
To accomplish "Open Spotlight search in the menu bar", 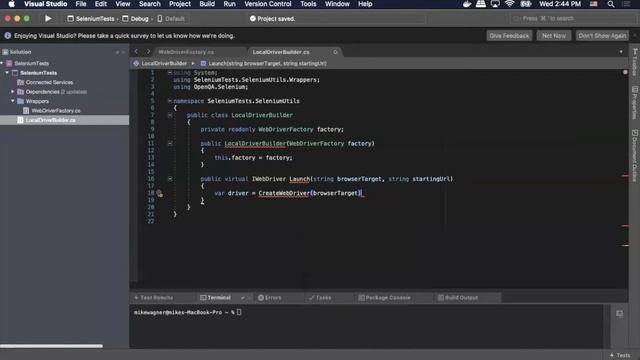I will point(611,4).
